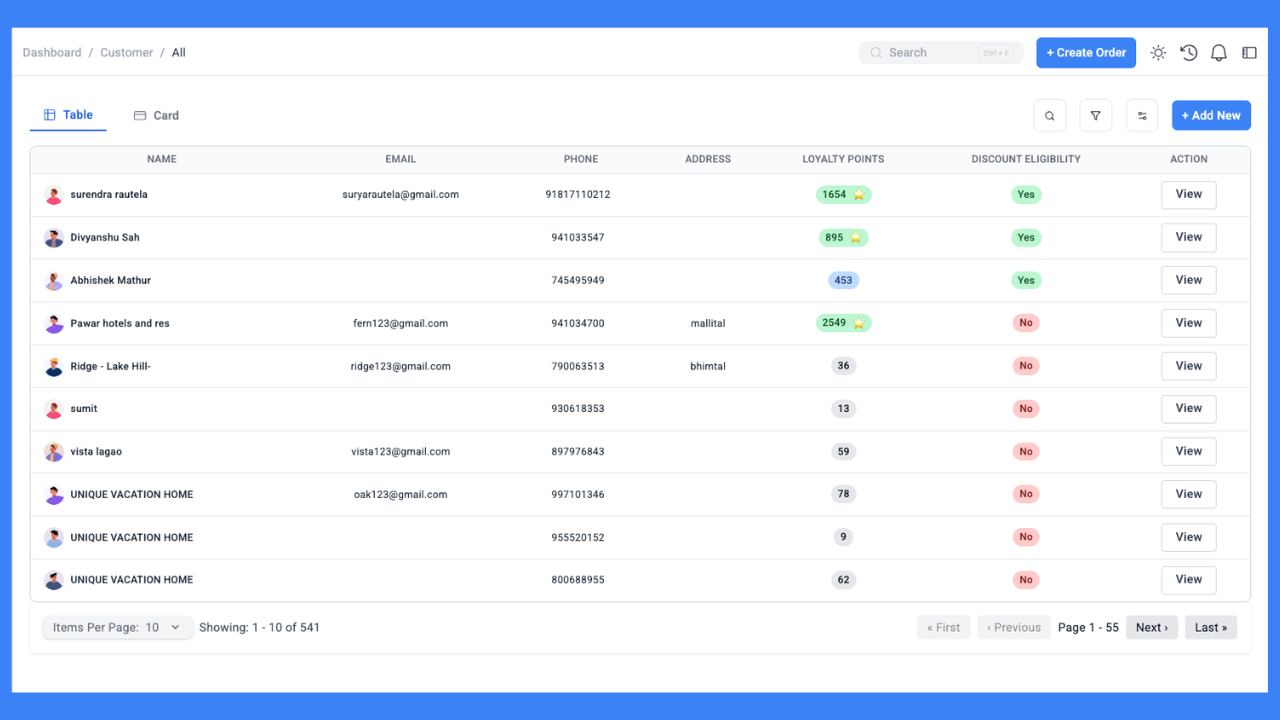Open the activity history icon
Viewport: 1280px width, 720px height.
tap(1188, 52)
